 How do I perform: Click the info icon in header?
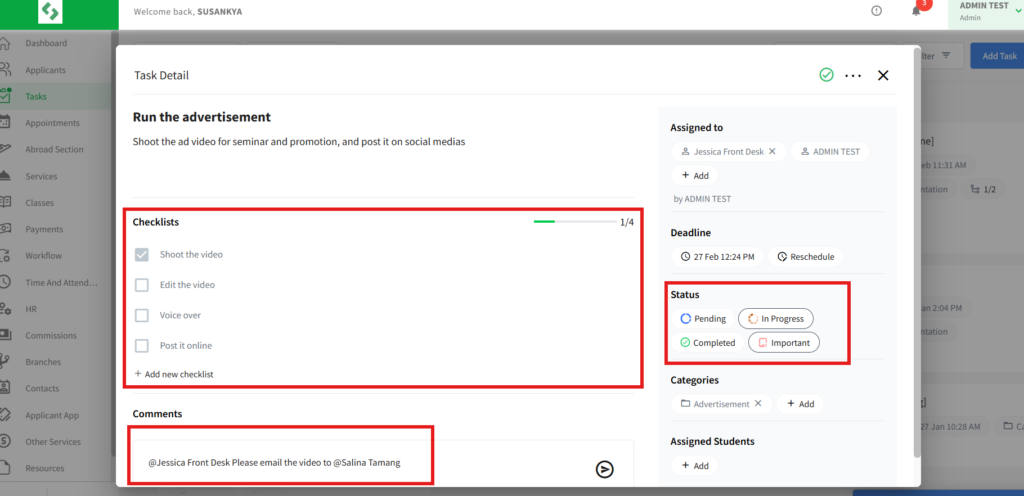(877, 11)
